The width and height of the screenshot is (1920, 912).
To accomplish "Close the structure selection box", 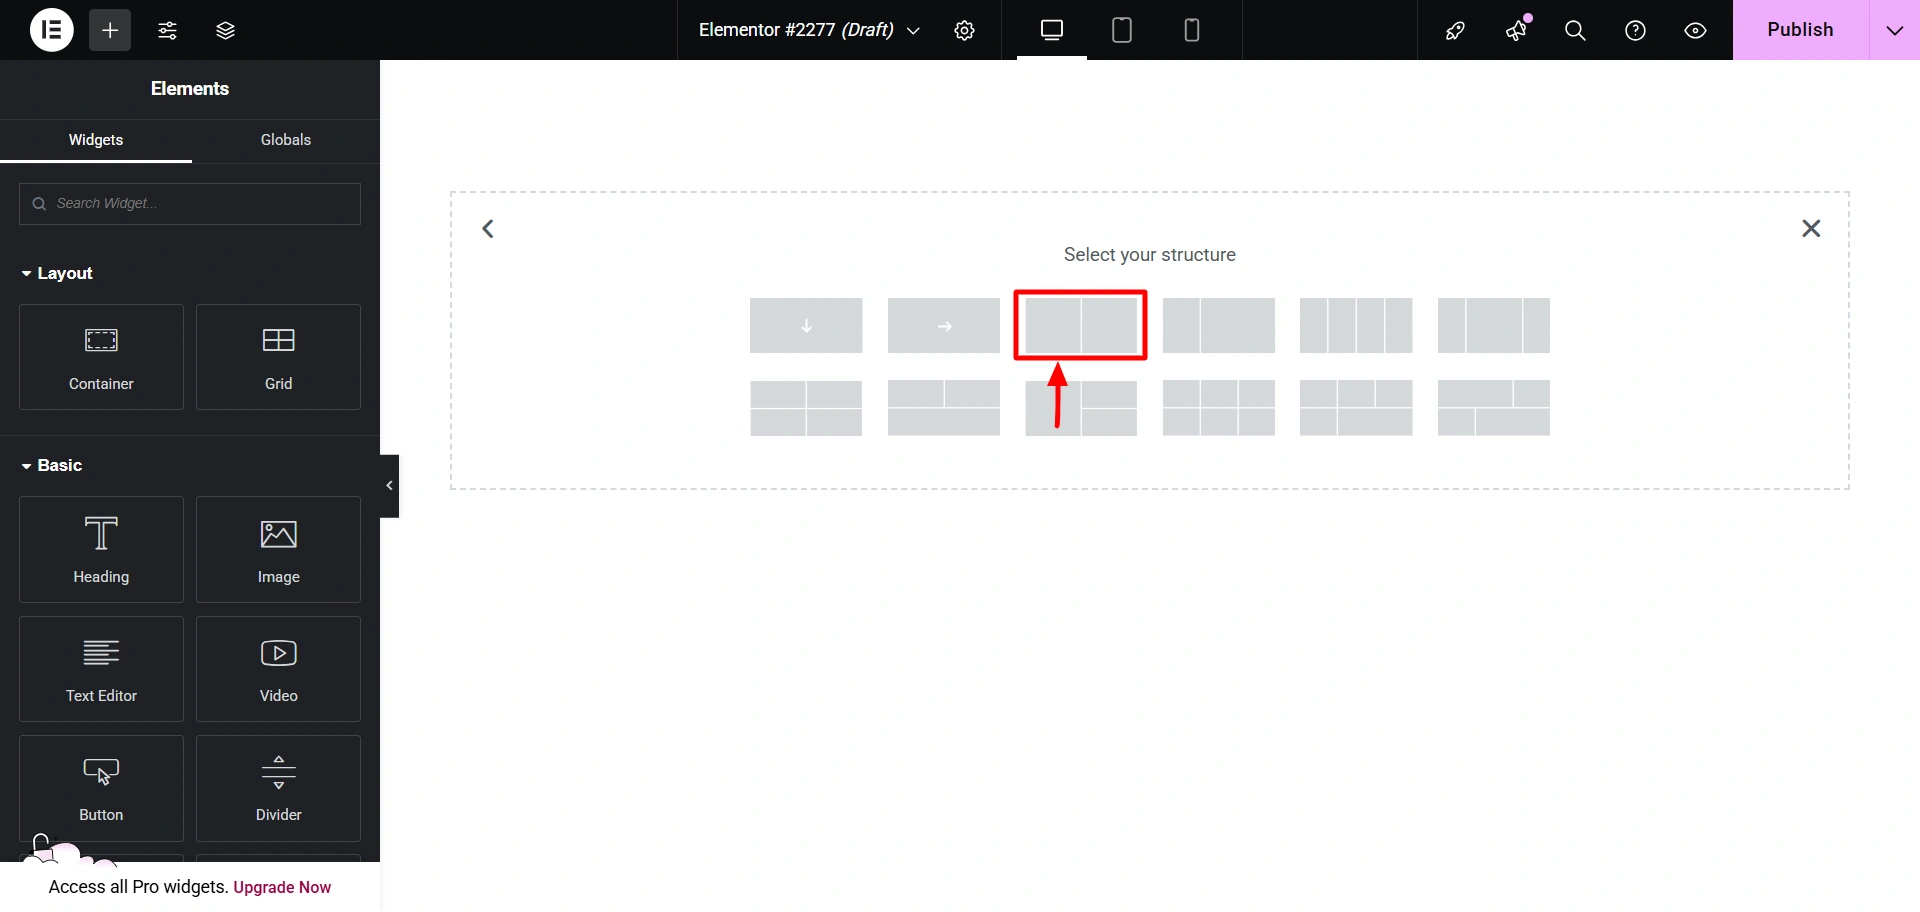I will pyautogui.click(x=1811, y=228).
